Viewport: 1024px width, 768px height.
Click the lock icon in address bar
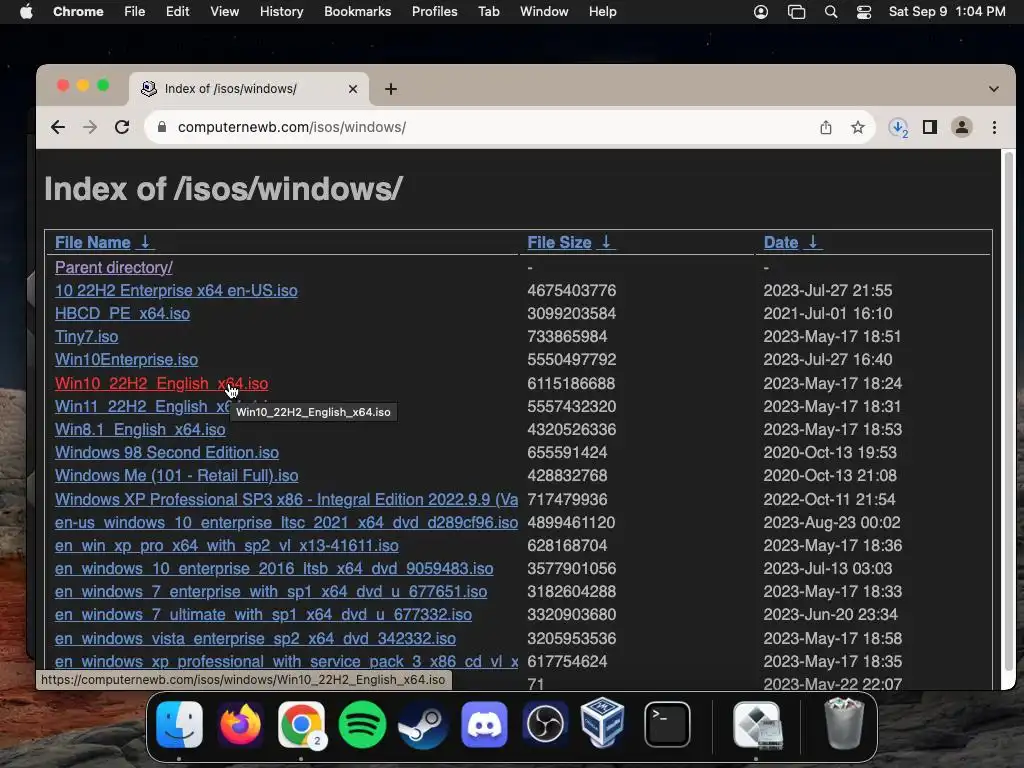[x=162, y=127]
